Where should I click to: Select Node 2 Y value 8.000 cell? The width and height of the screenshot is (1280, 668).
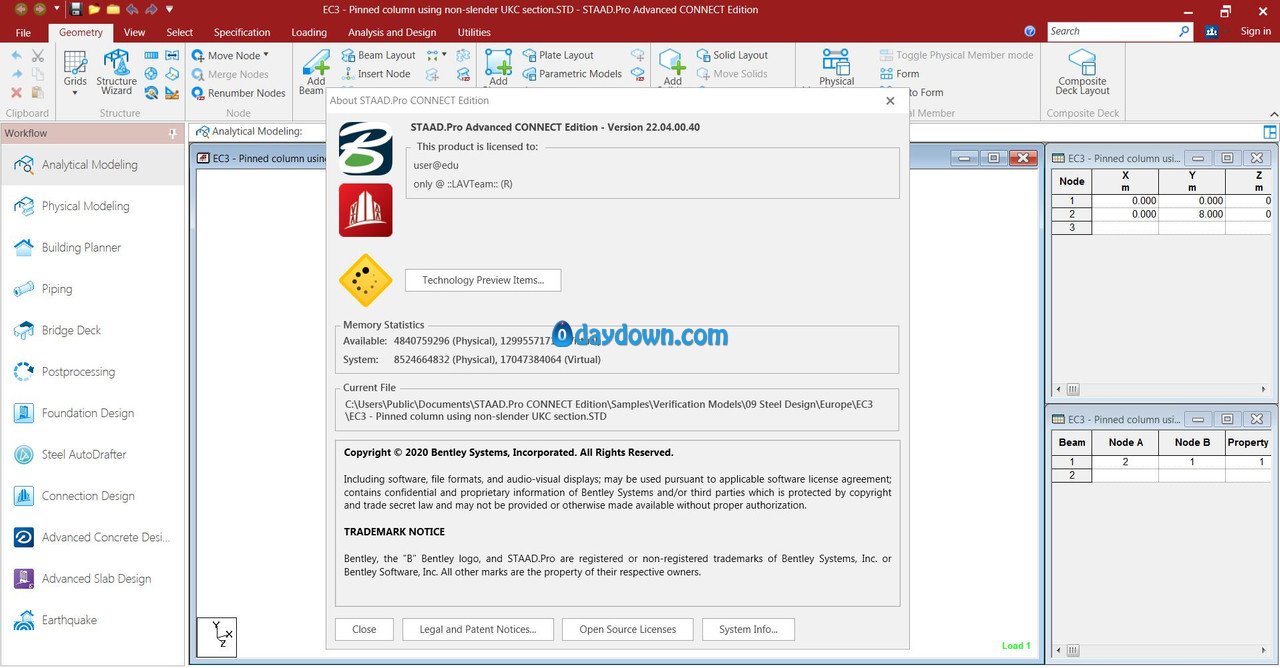[1192, 214]
